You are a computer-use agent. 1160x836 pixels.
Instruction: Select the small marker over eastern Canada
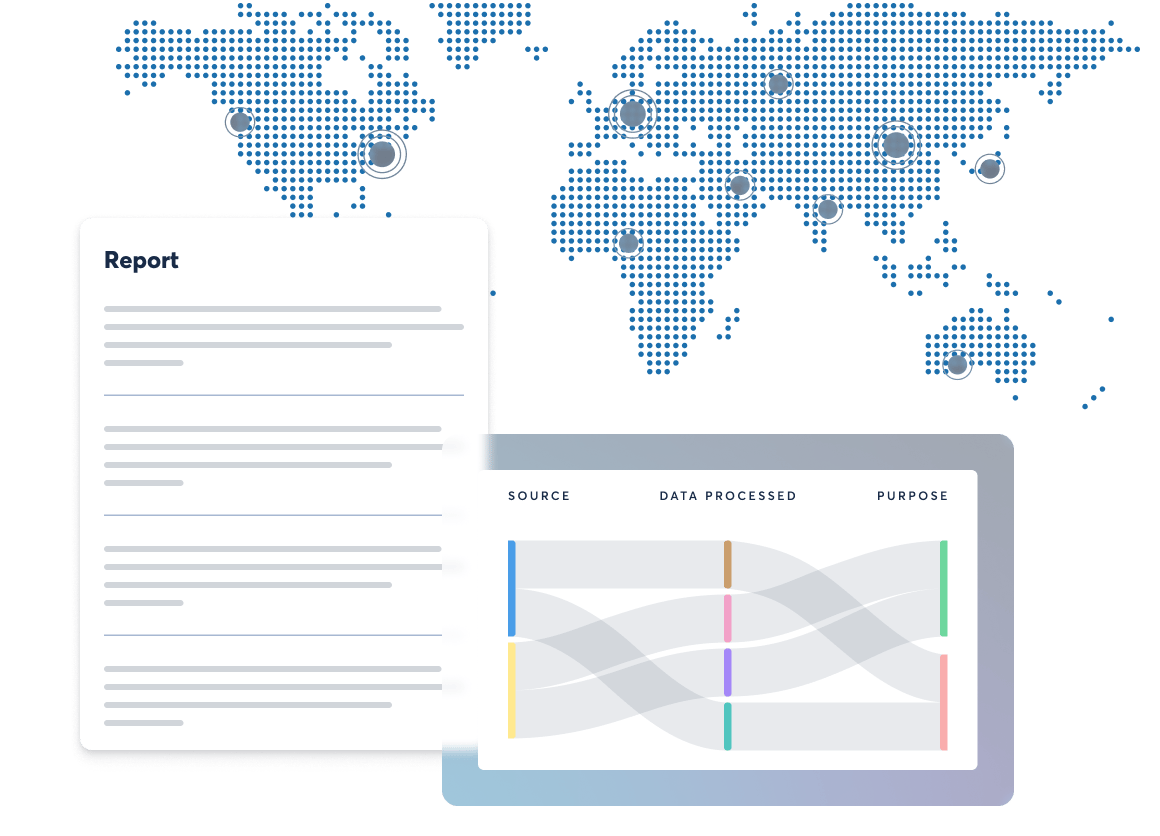tap(380, 155)
